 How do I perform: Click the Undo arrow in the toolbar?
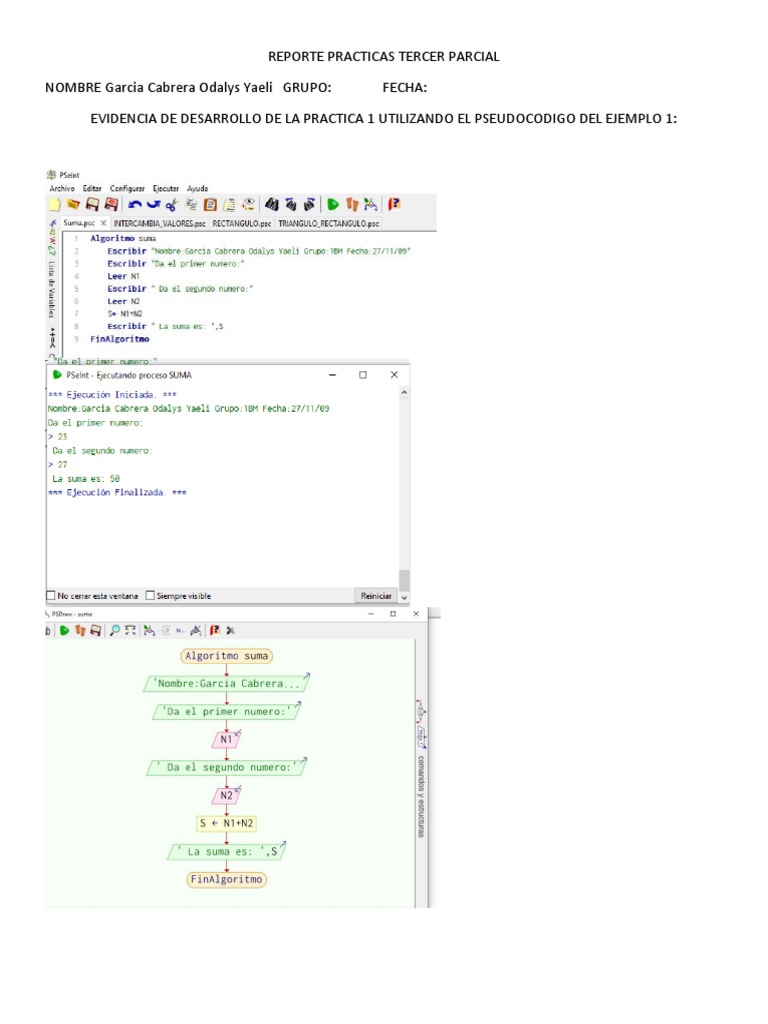coord(135,204)
